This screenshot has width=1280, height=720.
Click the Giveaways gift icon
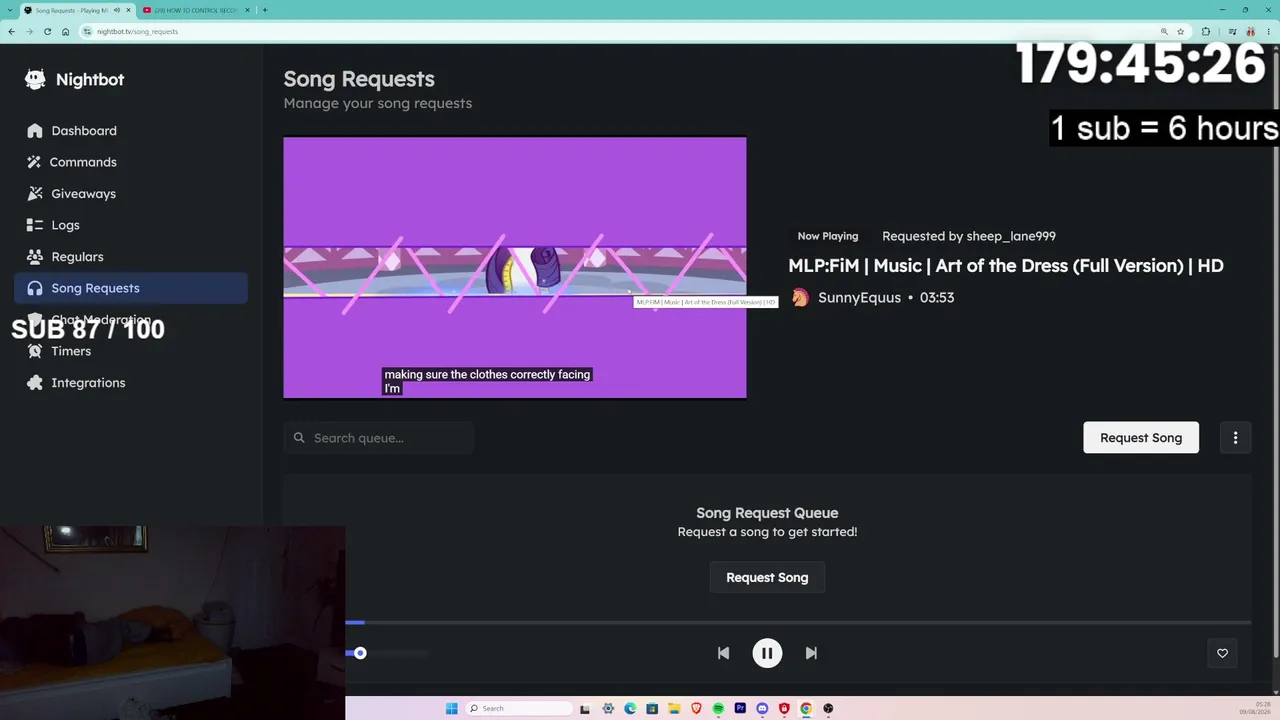click(x=35, y=194)
